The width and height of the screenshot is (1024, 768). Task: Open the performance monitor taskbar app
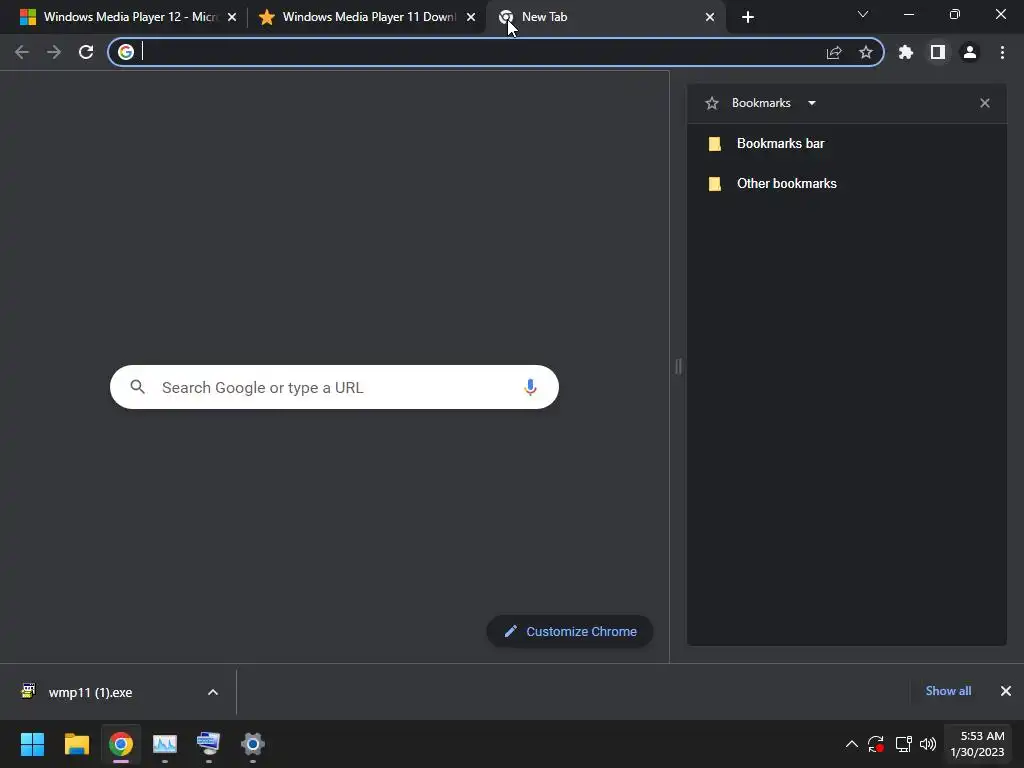click(165, 744)
